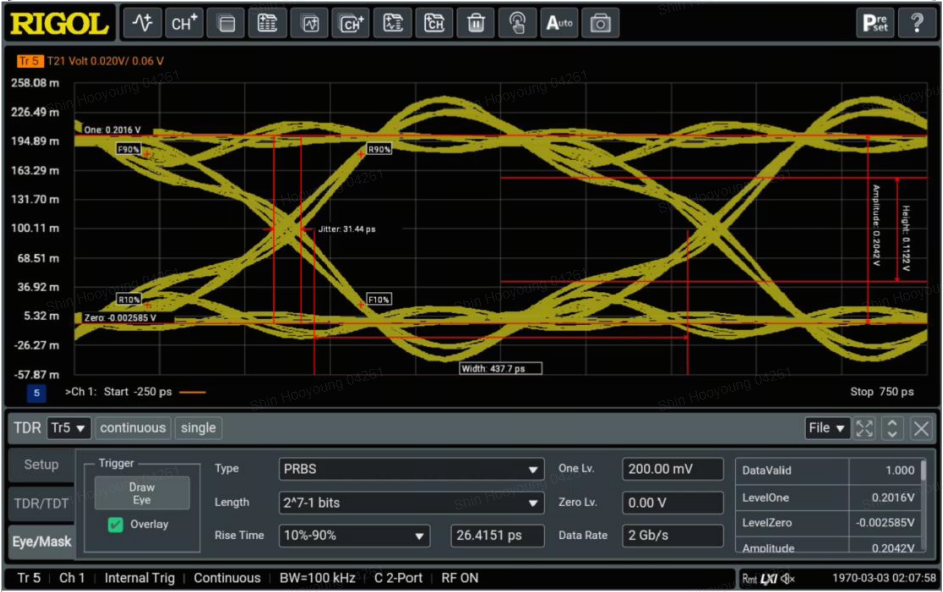Click the blue trace 5 marker by the plot
This screenshot has width=943, height=592.
pyautogui.click(x=37, y=393)
